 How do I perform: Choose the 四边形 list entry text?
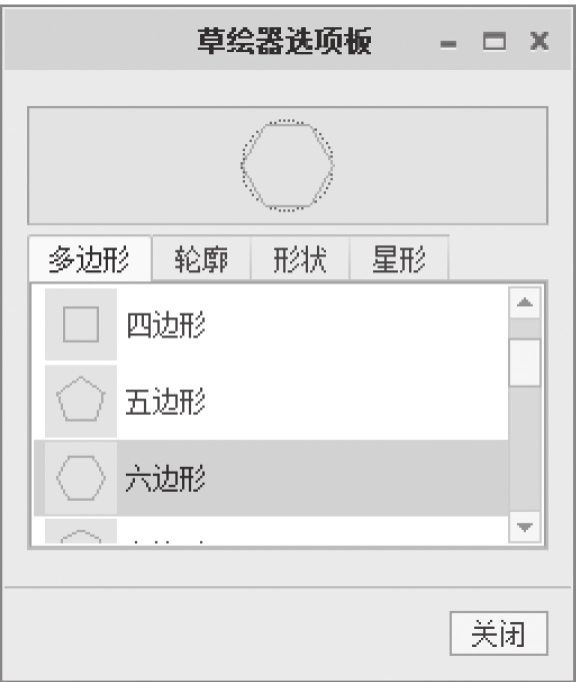tap(166, 324)
